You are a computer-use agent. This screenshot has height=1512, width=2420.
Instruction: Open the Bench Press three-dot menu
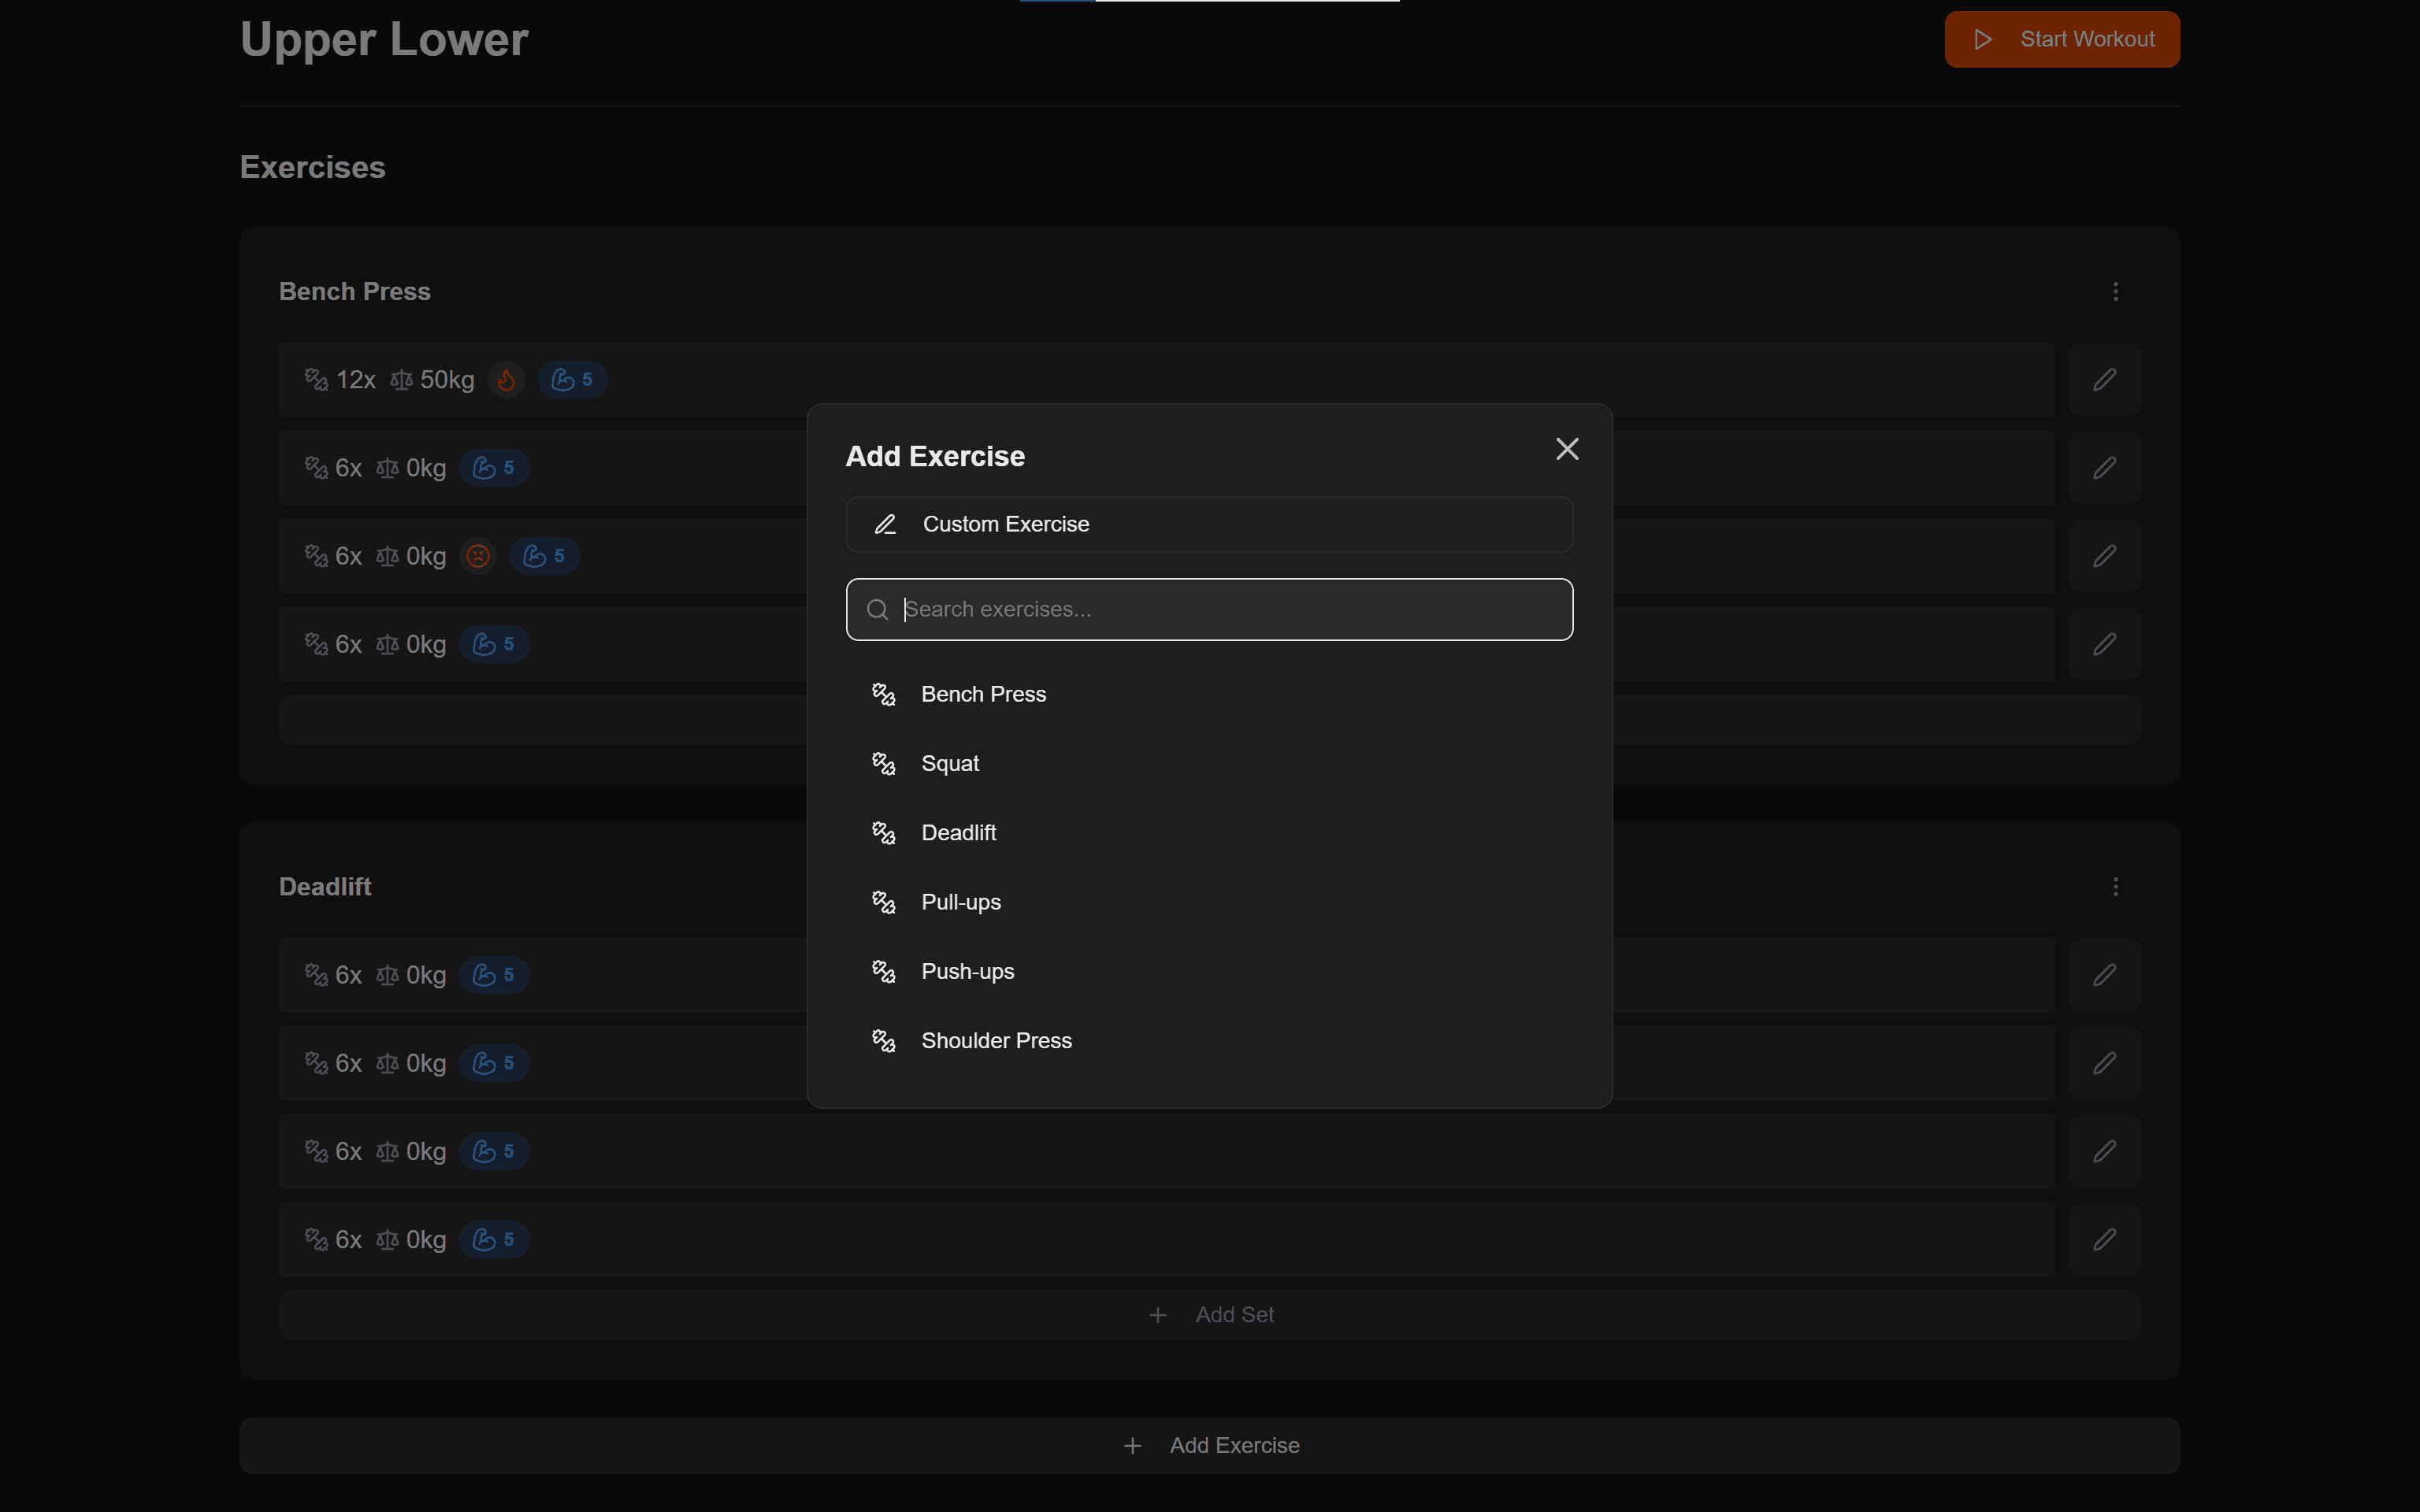click(x=2115, y=291)
